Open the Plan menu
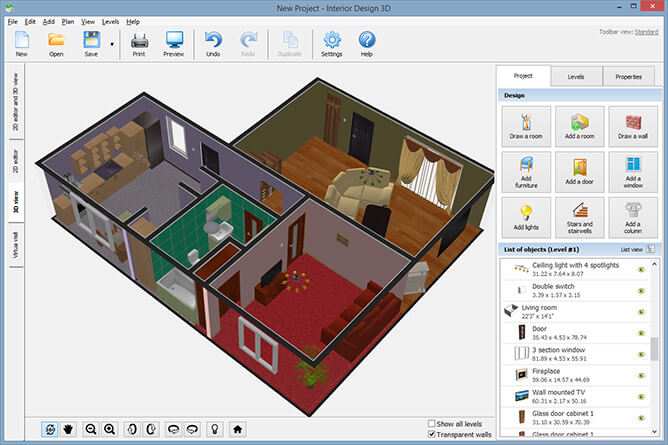 tap(67, 21)
